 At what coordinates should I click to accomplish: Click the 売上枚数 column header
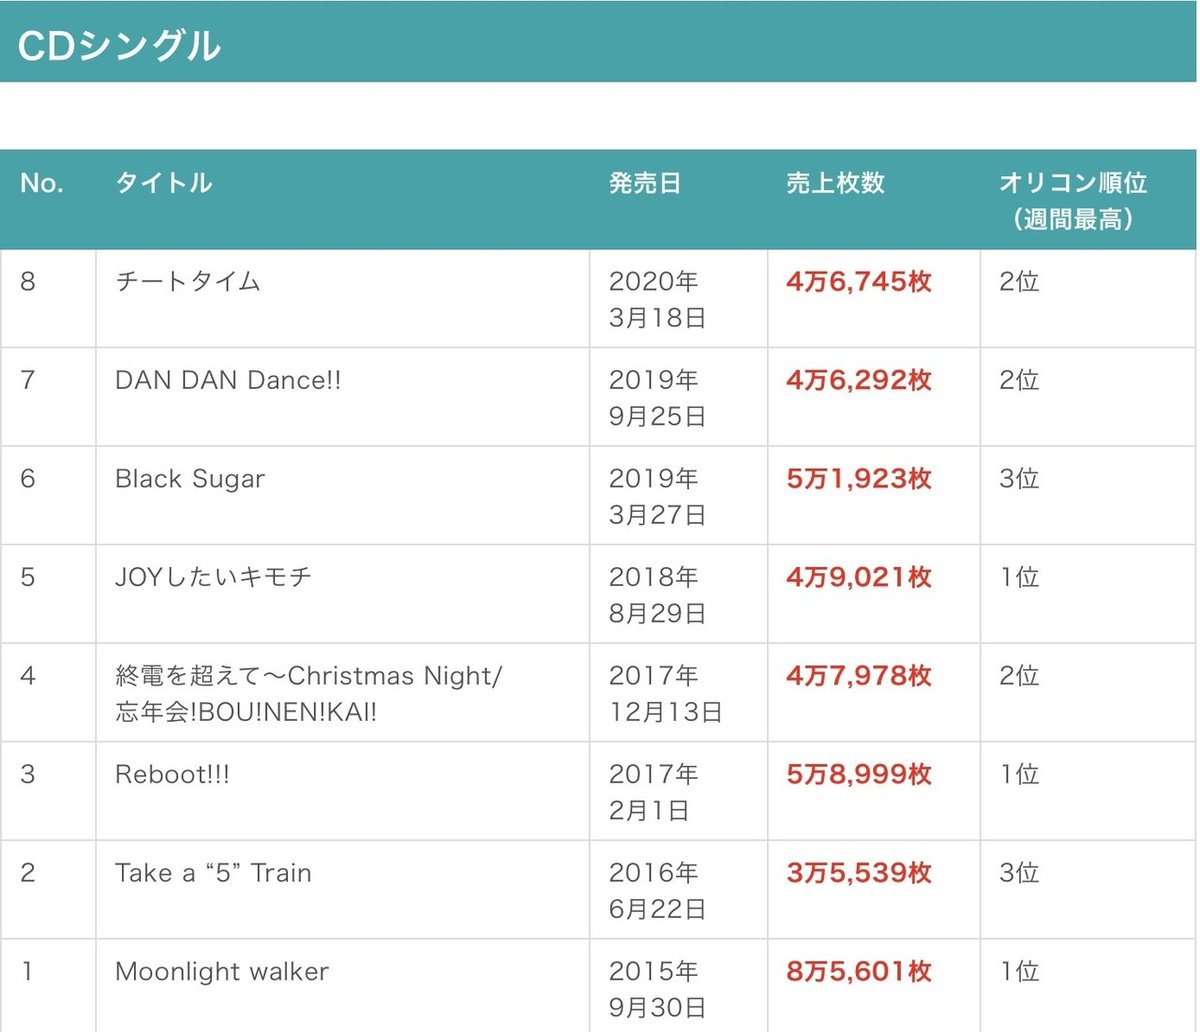[836, 183]
